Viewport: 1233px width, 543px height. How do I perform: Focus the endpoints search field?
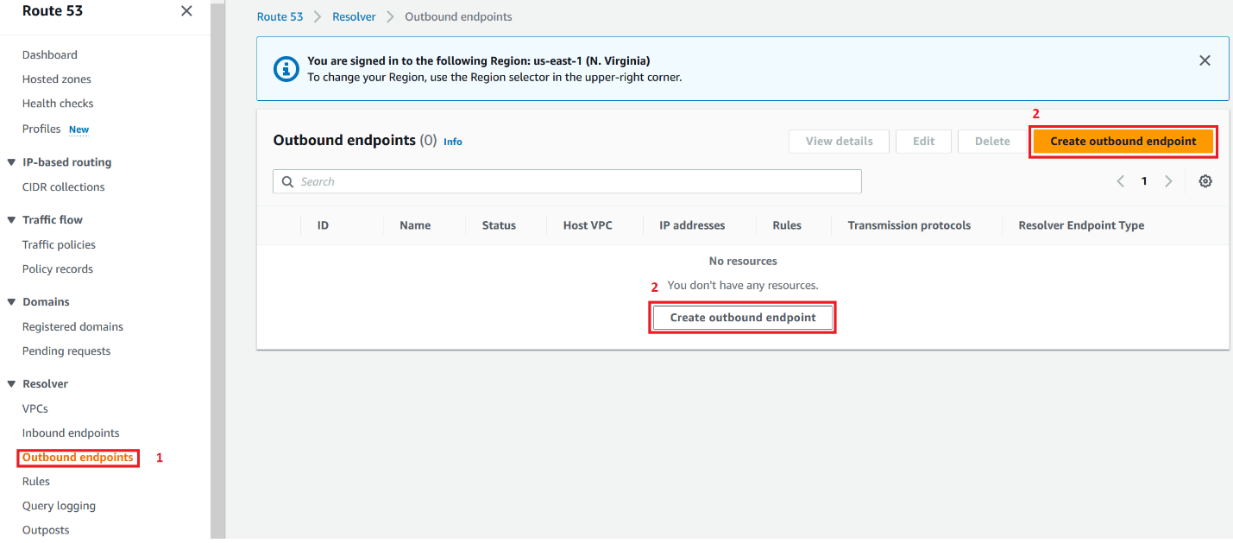[567, 181]
